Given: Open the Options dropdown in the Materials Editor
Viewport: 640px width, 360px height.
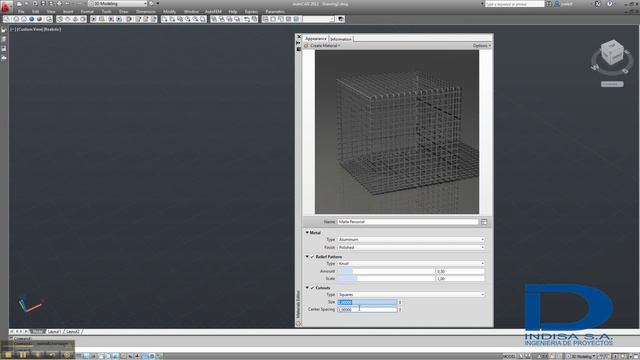Looking at the screenshot, I should click(482, 46).
